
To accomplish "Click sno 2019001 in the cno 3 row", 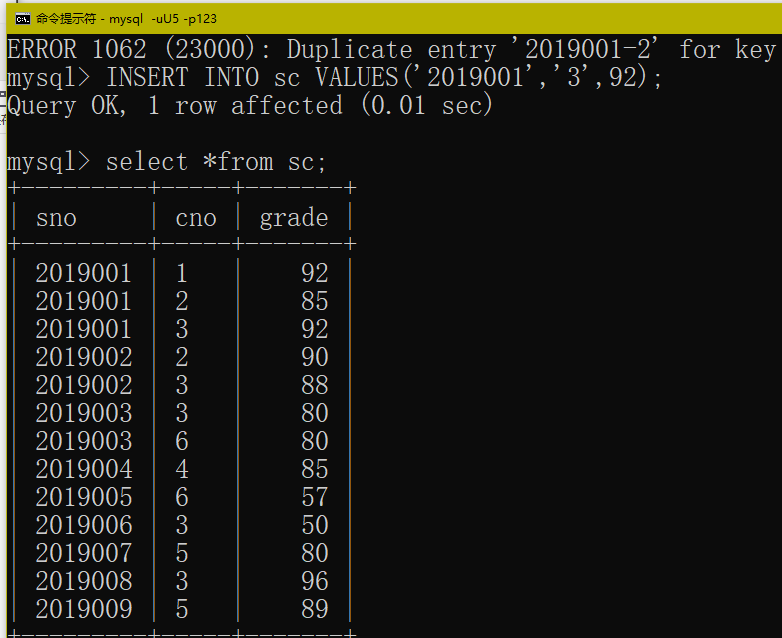I will point(83,329).
